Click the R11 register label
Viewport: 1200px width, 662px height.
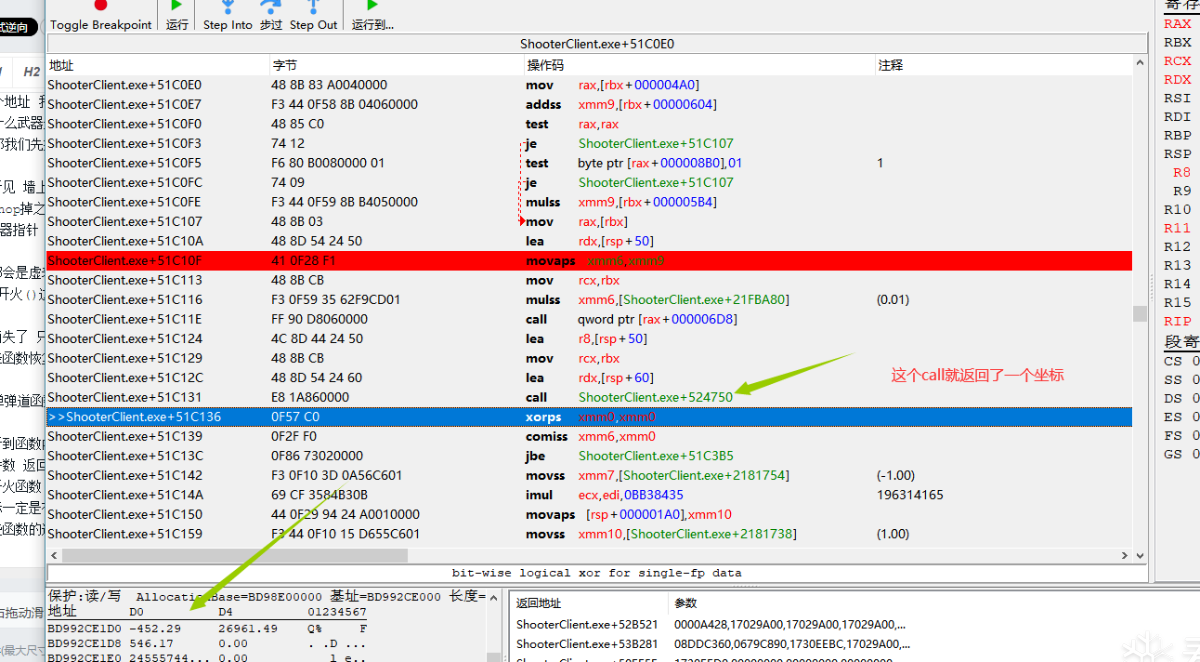click(1177, 228)
